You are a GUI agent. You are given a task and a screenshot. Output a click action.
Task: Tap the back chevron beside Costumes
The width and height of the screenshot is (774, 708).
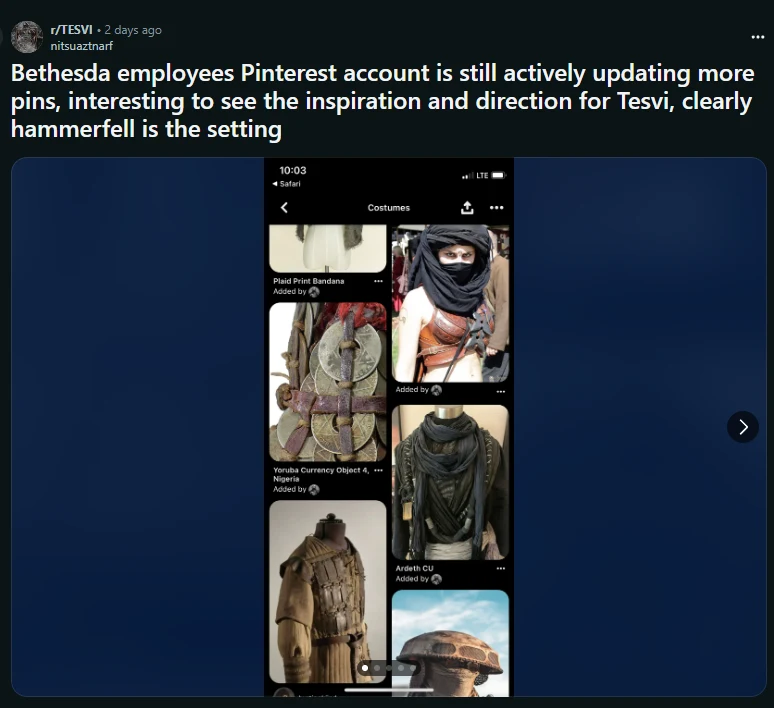(x=284, y=208)
